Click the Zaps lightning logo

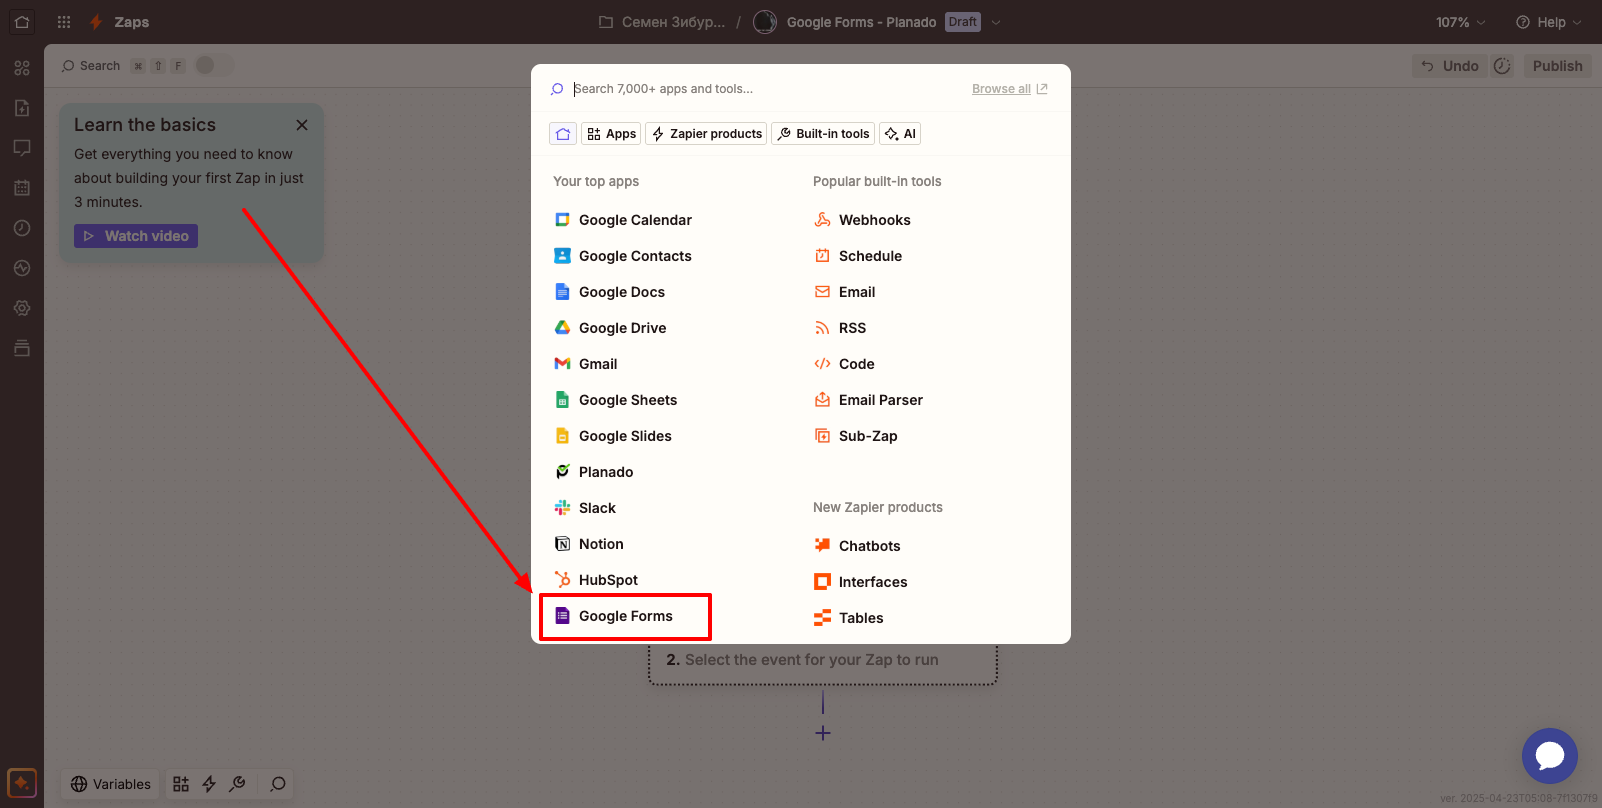96,22
